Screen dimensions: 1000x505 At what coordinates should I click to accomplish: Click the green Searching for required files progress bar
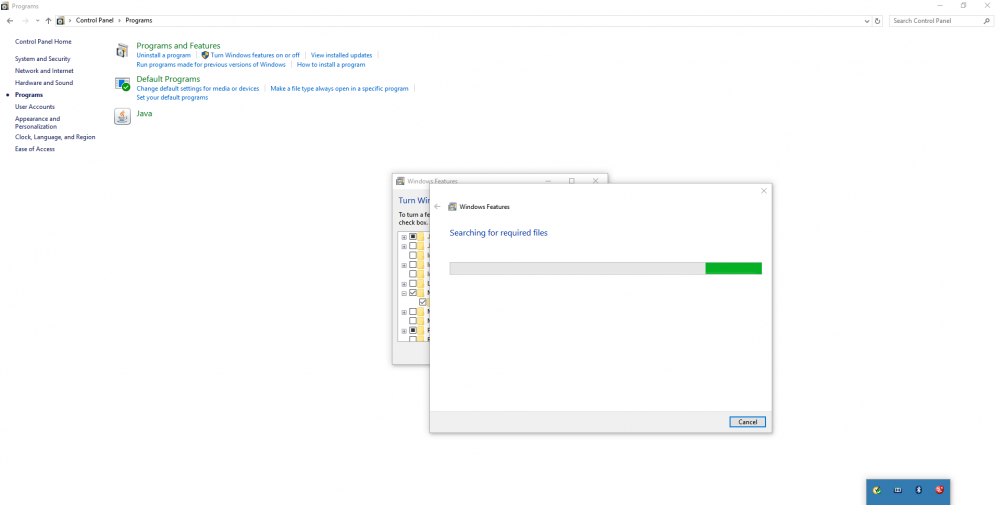[x=605, y=268]
